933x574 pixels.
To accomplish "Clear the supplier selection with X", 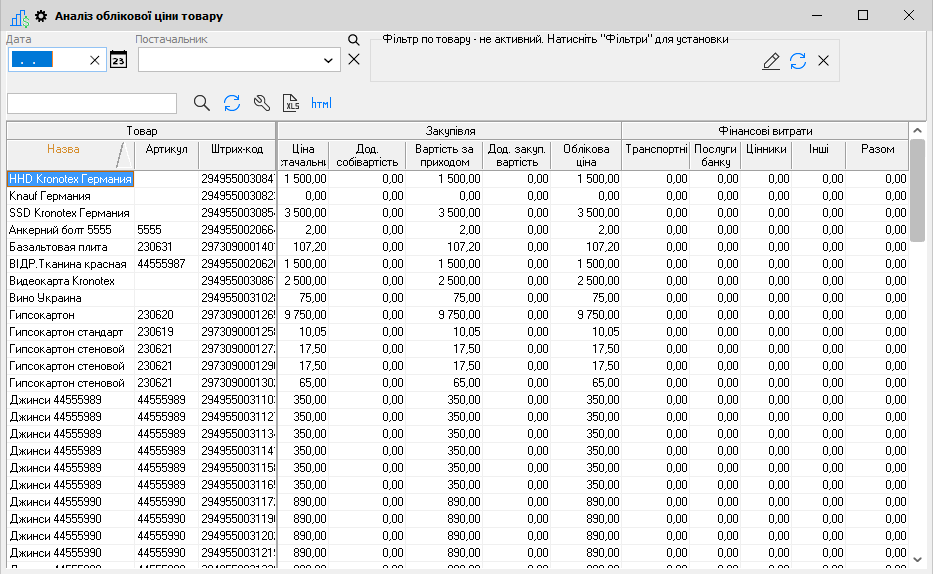I will pos(353,60).
